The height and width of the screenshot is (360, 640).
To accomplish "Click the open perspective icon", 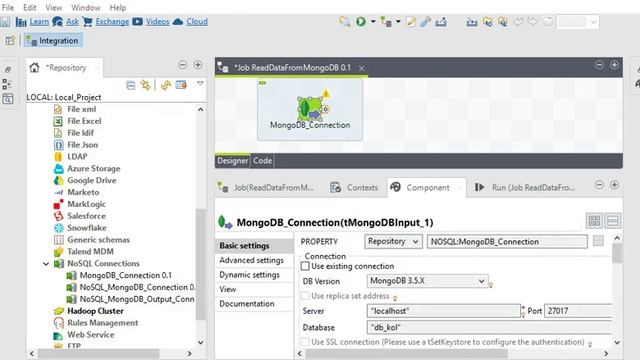I will 10,40.
